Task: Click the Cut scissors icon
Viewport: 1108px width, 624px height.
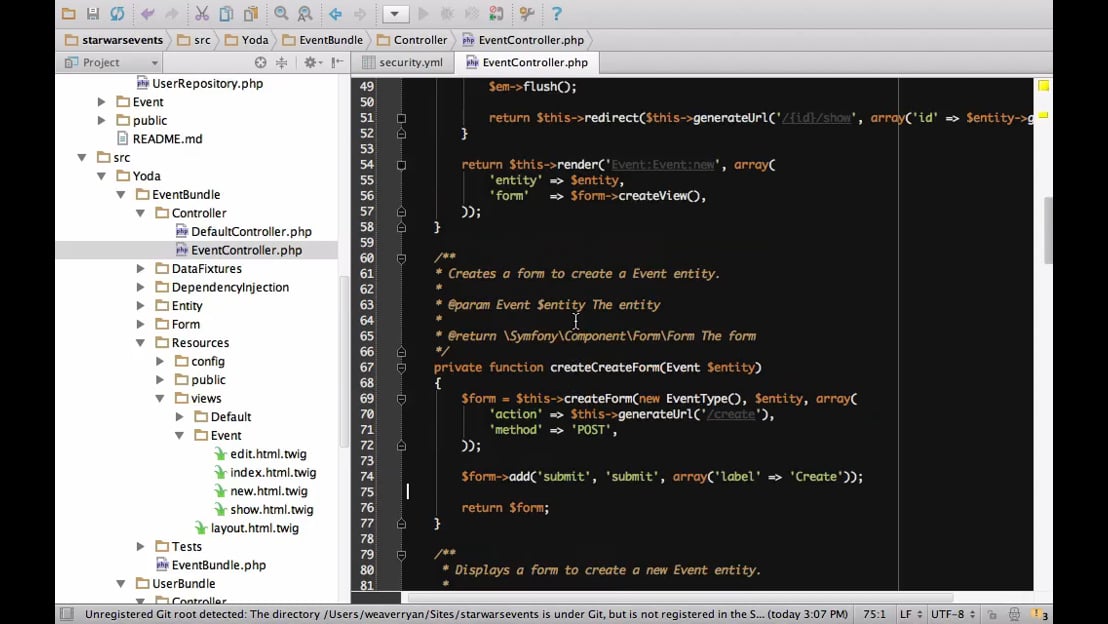Action: (x=202, y=13)
